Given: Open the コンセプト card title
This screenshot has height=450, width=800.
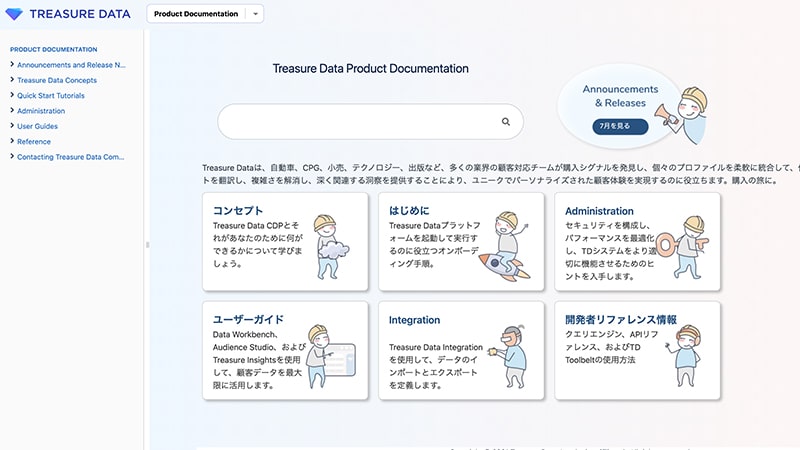Looking at the screenshot, I should click(238, 210).
